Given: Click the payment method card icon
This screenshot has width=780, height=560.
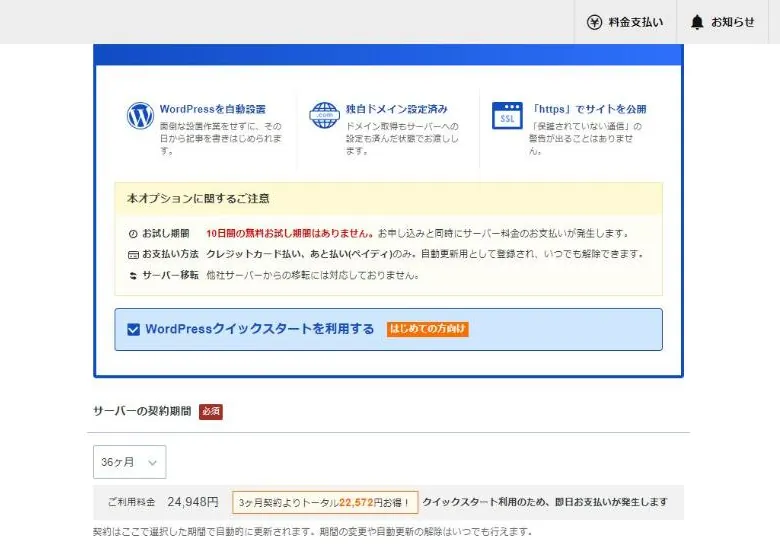Looking at the screenshot, I should (x=133, y=255).
